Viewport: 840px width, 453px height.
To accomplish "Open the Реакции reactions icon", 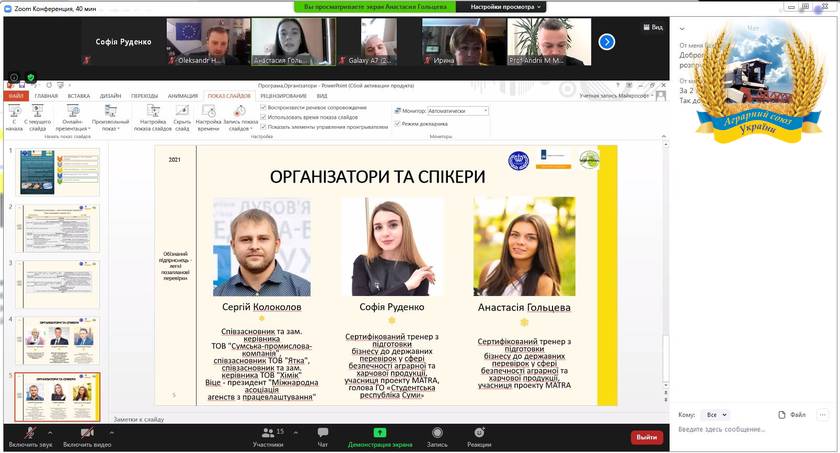I will pyautogui.click(x=479, y=433).
